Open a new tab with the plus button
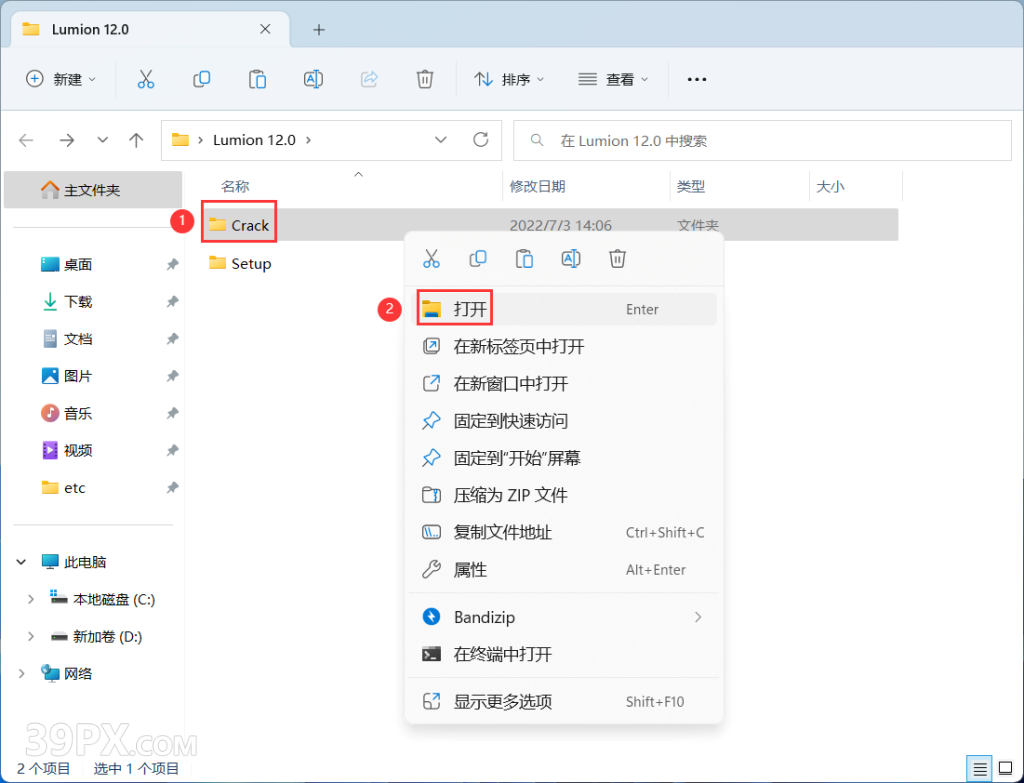The width and height of the screenshot is (1024, 783). coord(318,30)
